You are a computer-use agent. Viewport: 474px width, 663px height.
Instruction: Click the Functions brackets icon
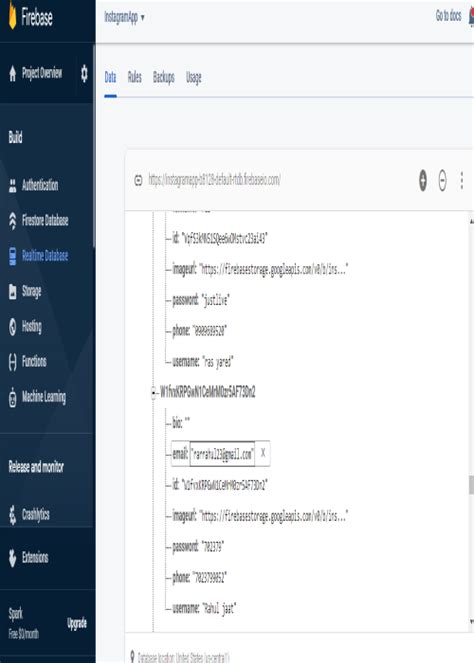[13, 362]
